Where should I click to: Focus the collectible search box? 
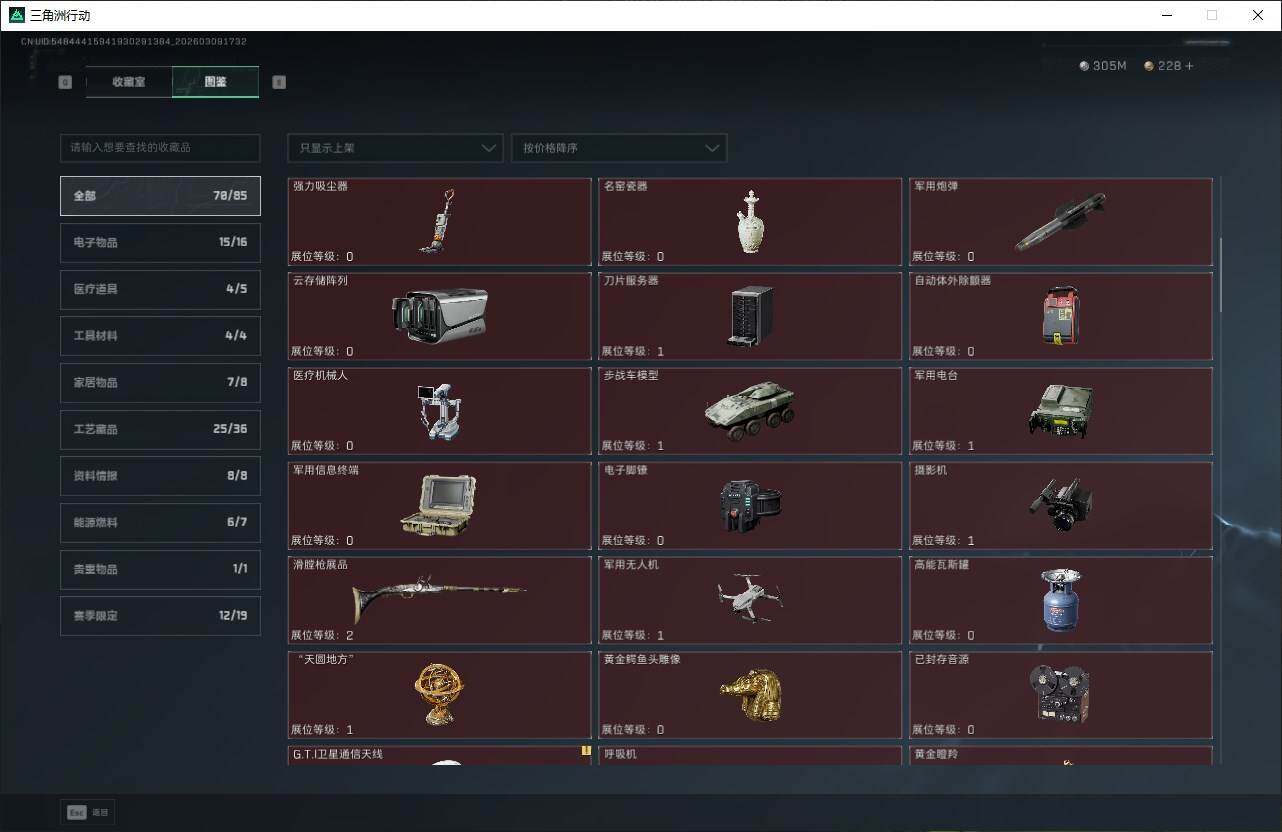tap(160, 148)
